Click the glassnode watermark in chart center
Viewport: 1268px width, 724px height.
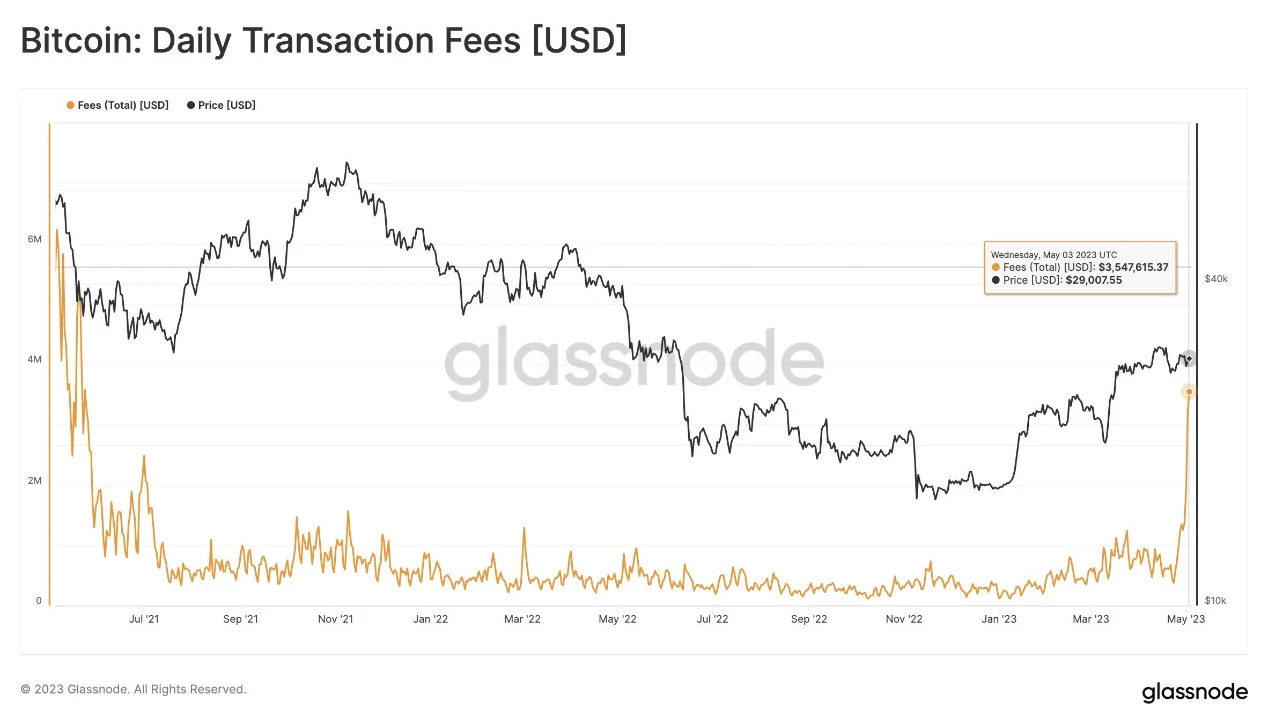click(634, 364)
